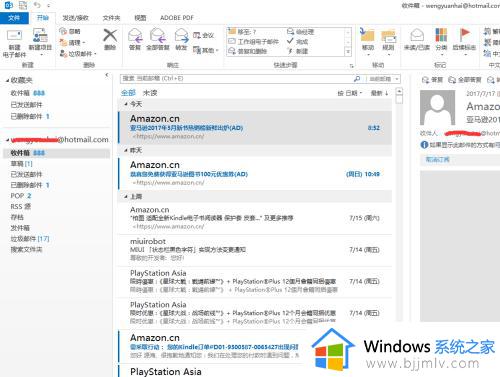Select 收件箱 under 收藏夹 favorites
Image resolution: width=500 pixels, height=377 pixels.
click(x=28, y=93)
